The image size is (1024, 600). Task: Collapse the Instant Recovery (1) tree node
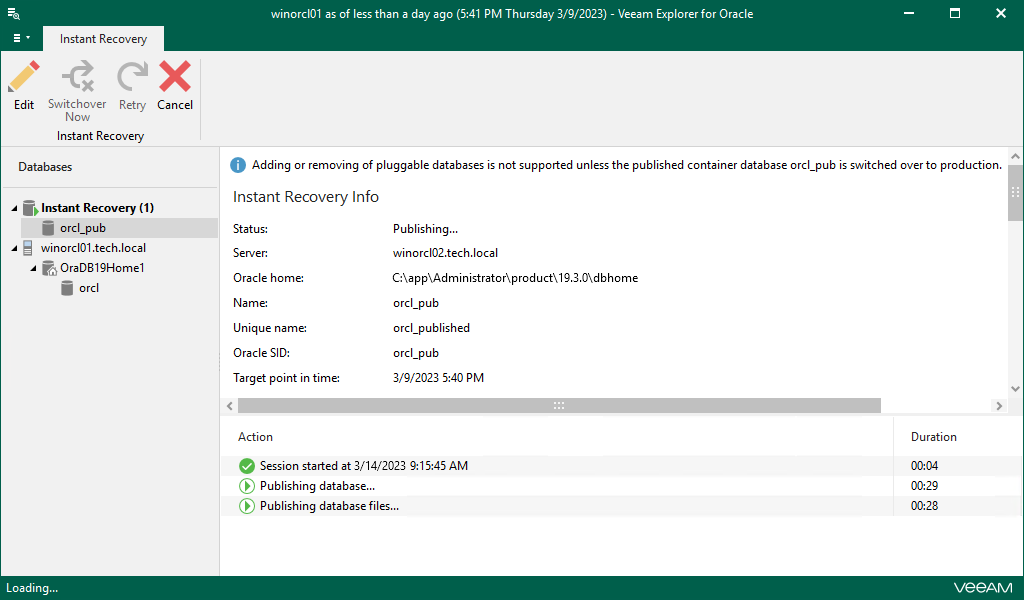click(x=14, y=208)
